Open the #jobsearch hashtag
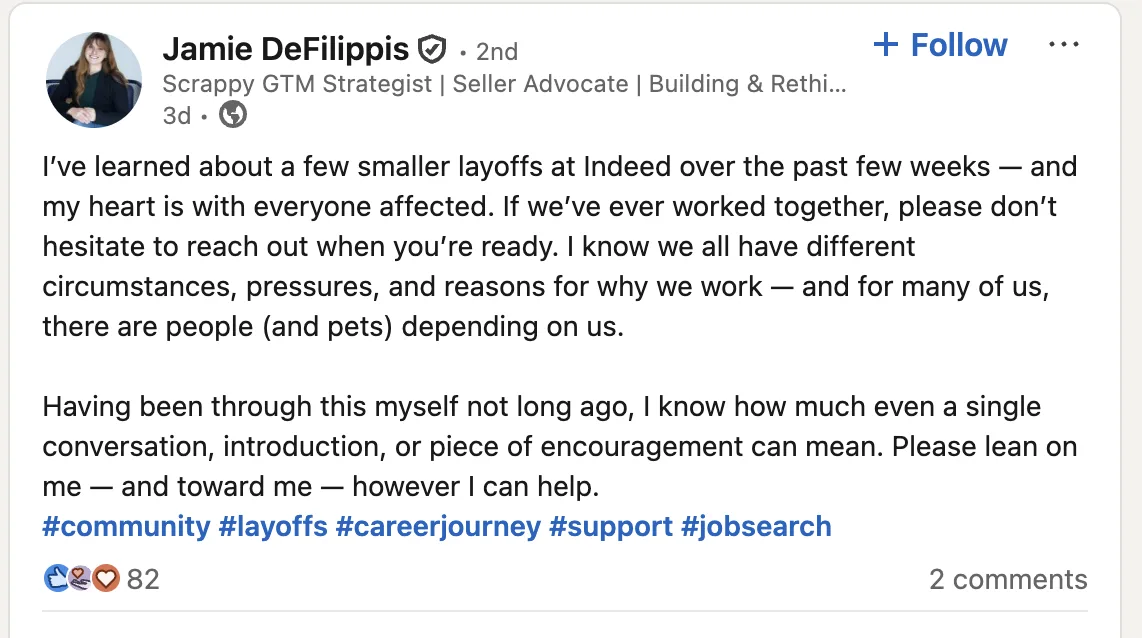 [x=756, y=526]
